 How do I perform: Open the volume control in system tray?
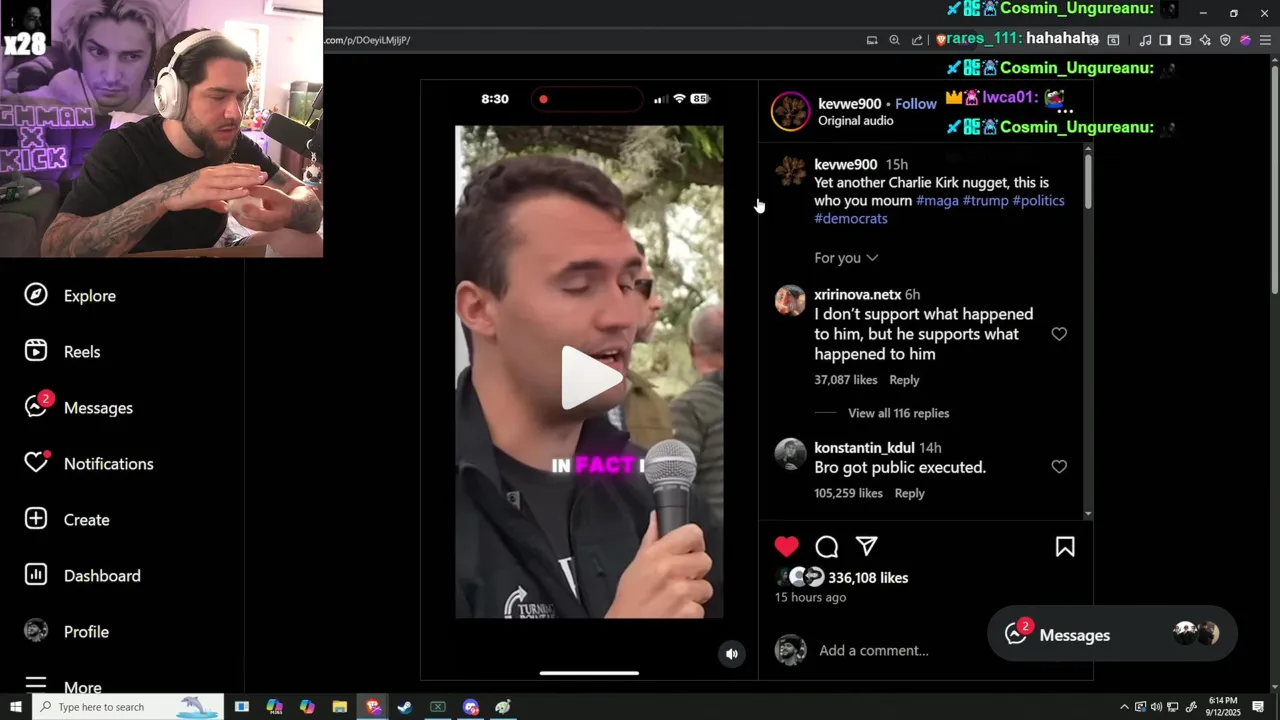click(1156, 707)
